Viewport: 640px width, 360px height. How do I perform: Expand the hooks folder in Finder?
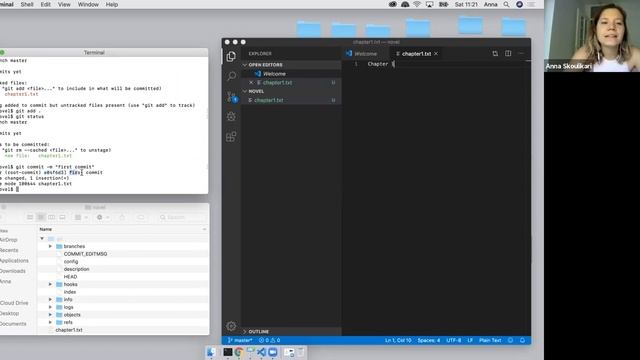50,284
